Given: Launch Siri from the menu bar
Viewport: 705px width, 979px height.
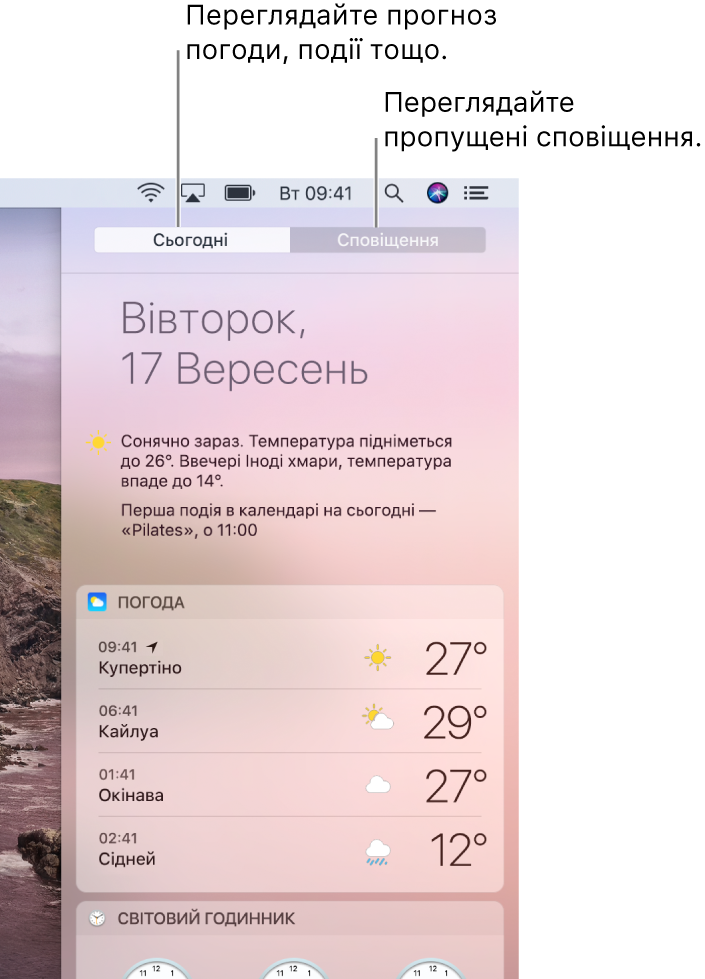Looking at the screenshot, I should pos(437,193).
